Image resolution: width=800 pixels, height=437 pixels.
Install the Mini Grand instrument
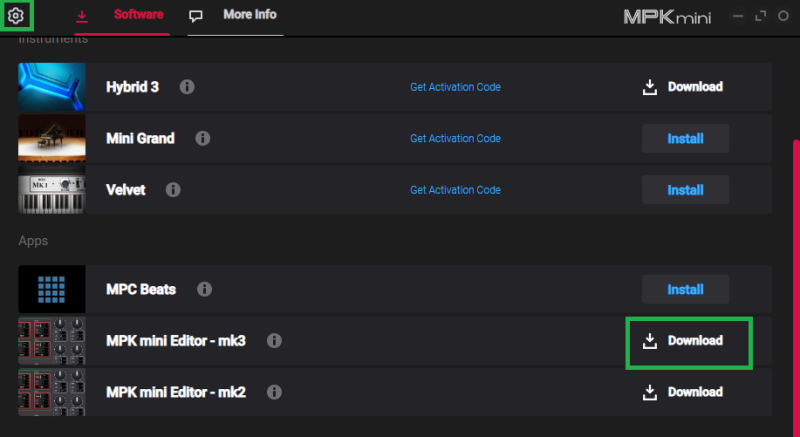(x=685, y=138)
